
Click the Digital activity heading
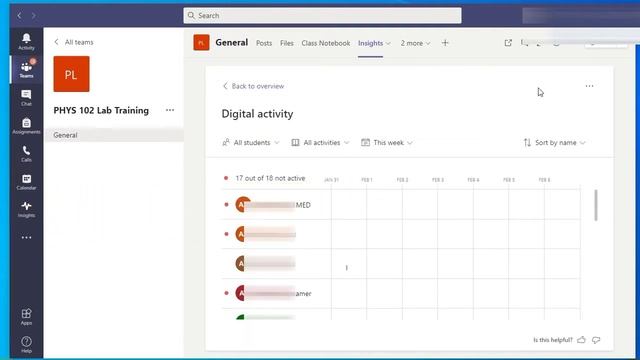pyautogui.click(x=257, y=114)
